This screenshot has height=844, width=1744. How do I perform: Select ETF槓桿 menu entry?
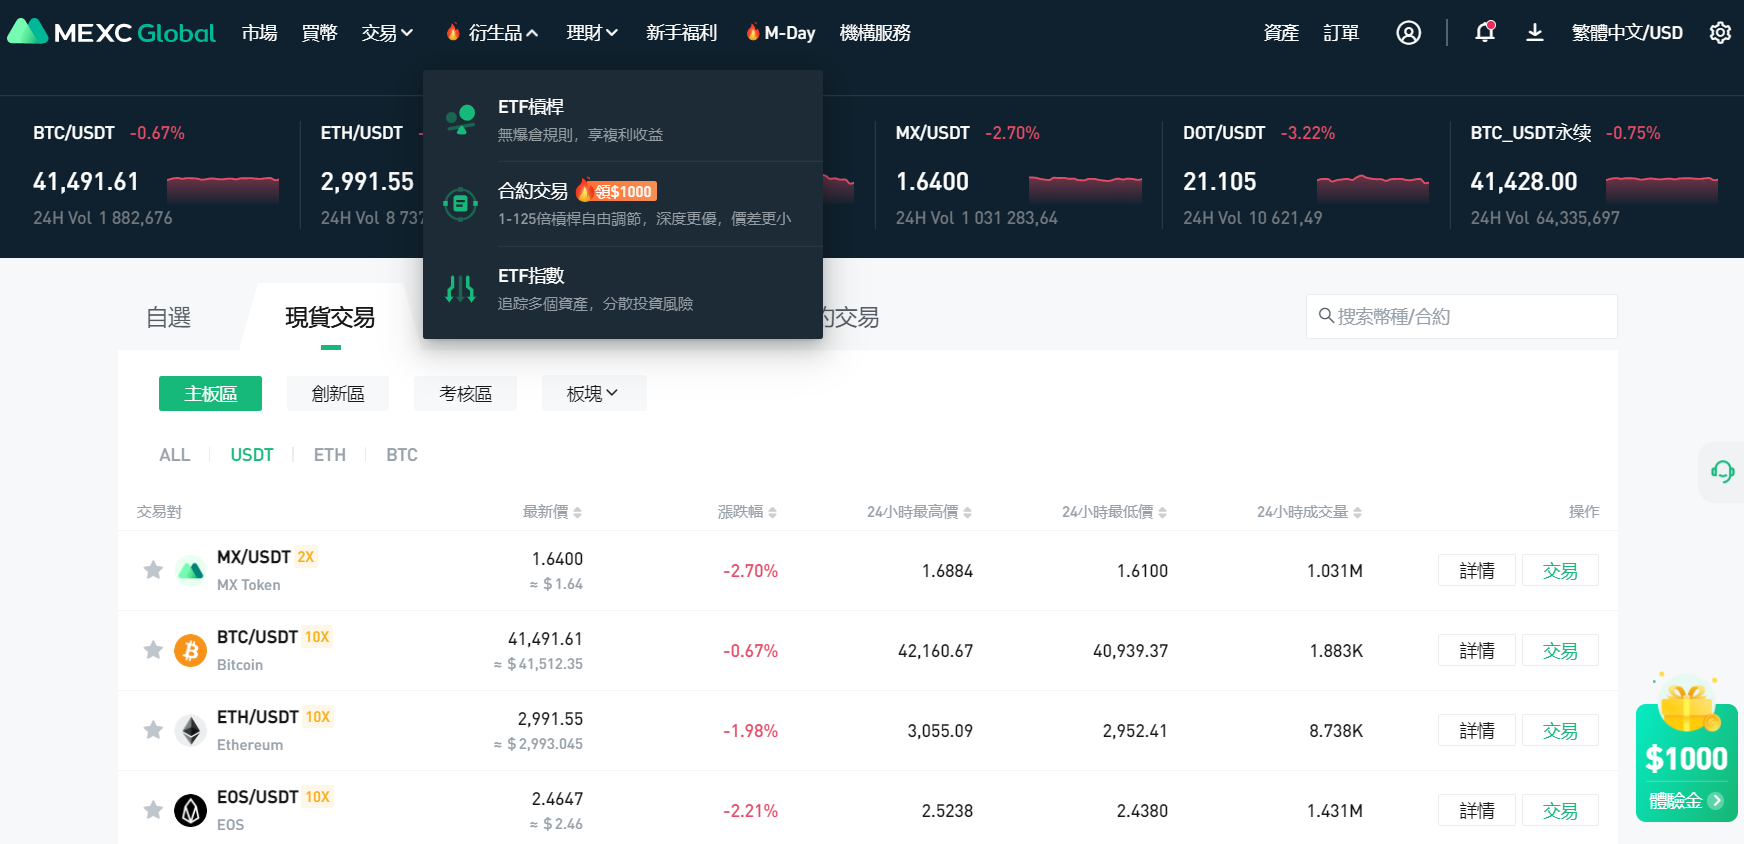pos(623,119)
